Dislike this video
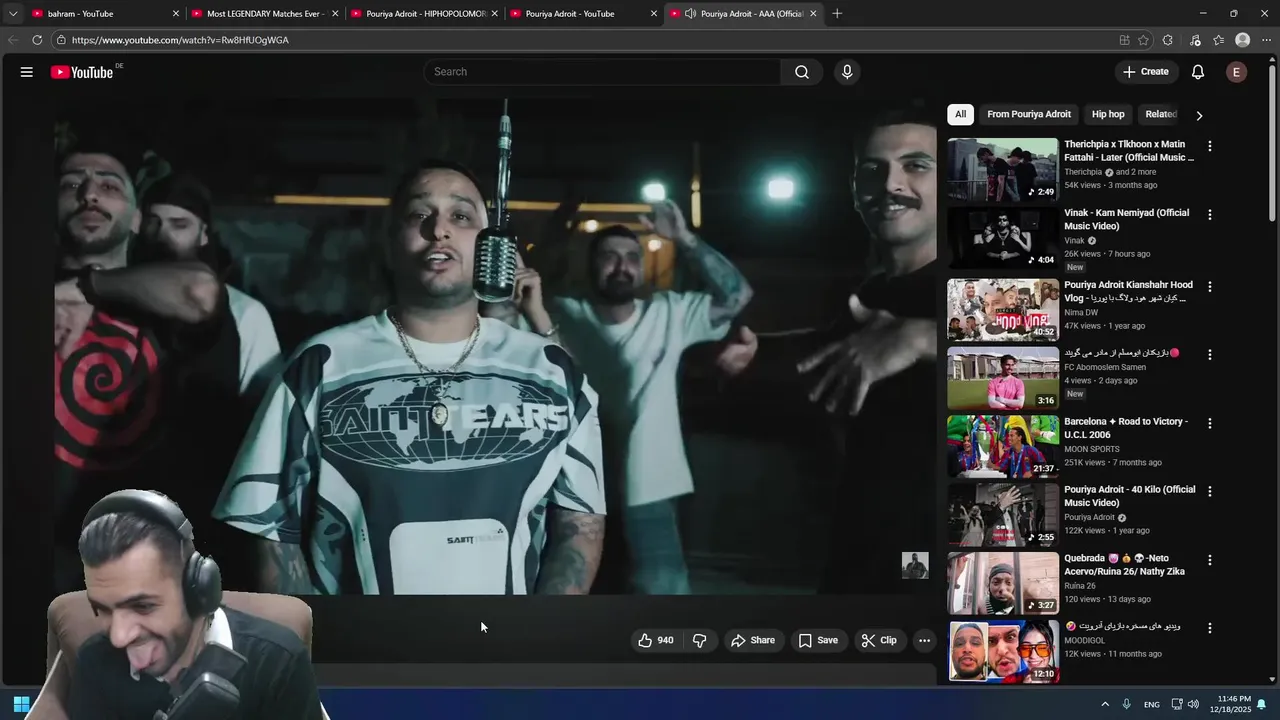 (700, 640)
